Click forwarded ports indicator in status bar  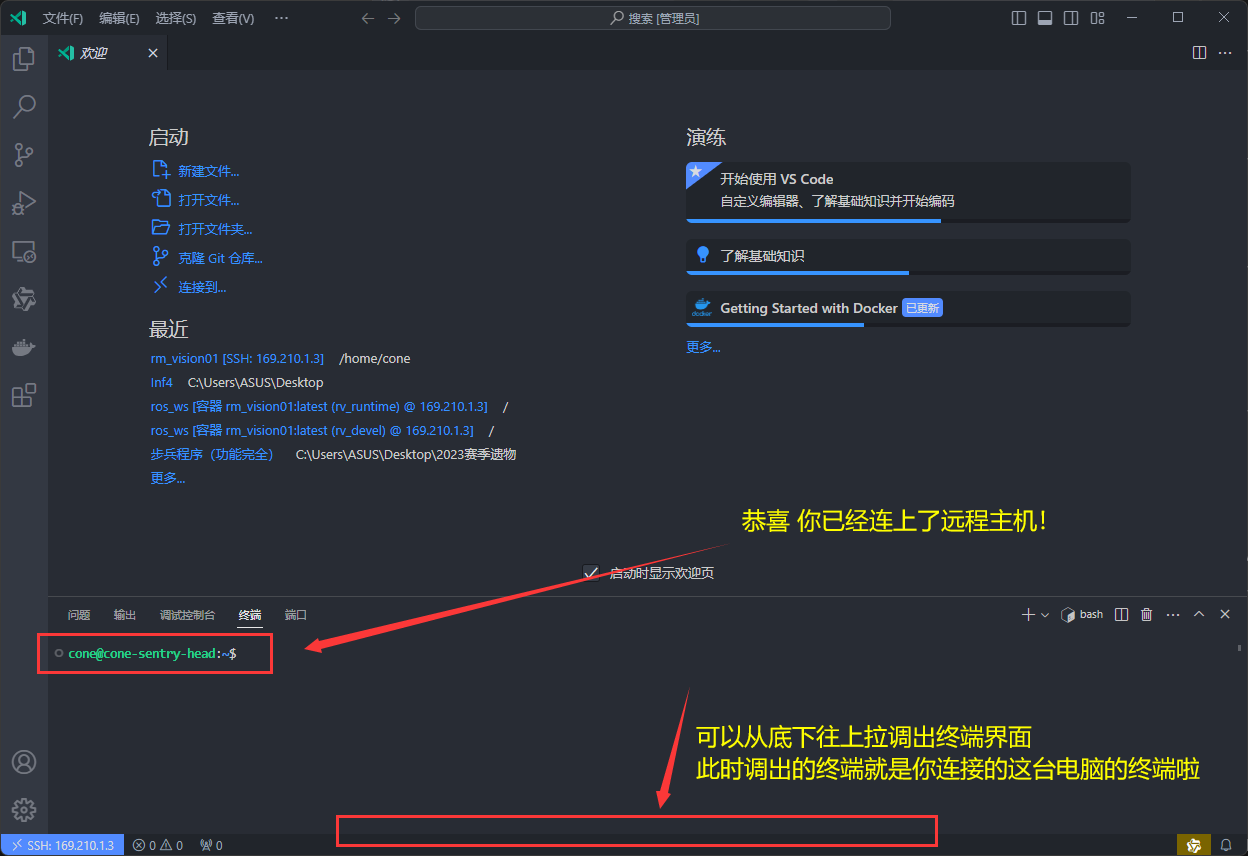pyautogui.click(x=211, y=845)
